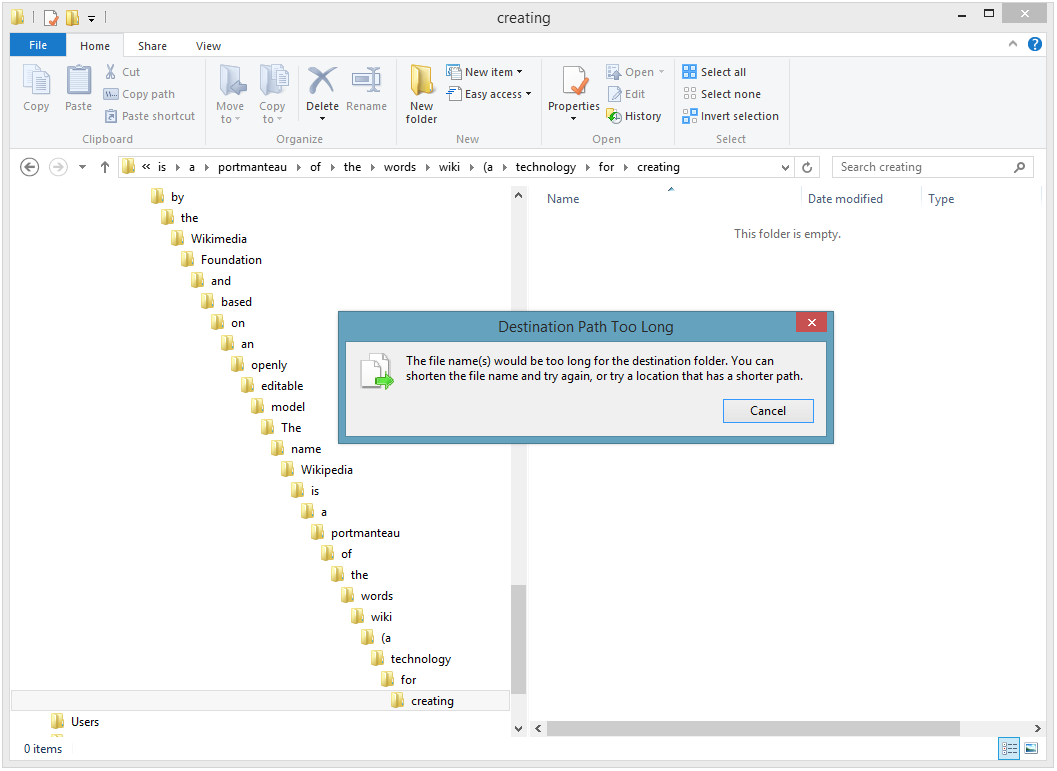Click the Properties checkmark icon
This screenshot has width=1057, height=771.
[x=574, y=81]
